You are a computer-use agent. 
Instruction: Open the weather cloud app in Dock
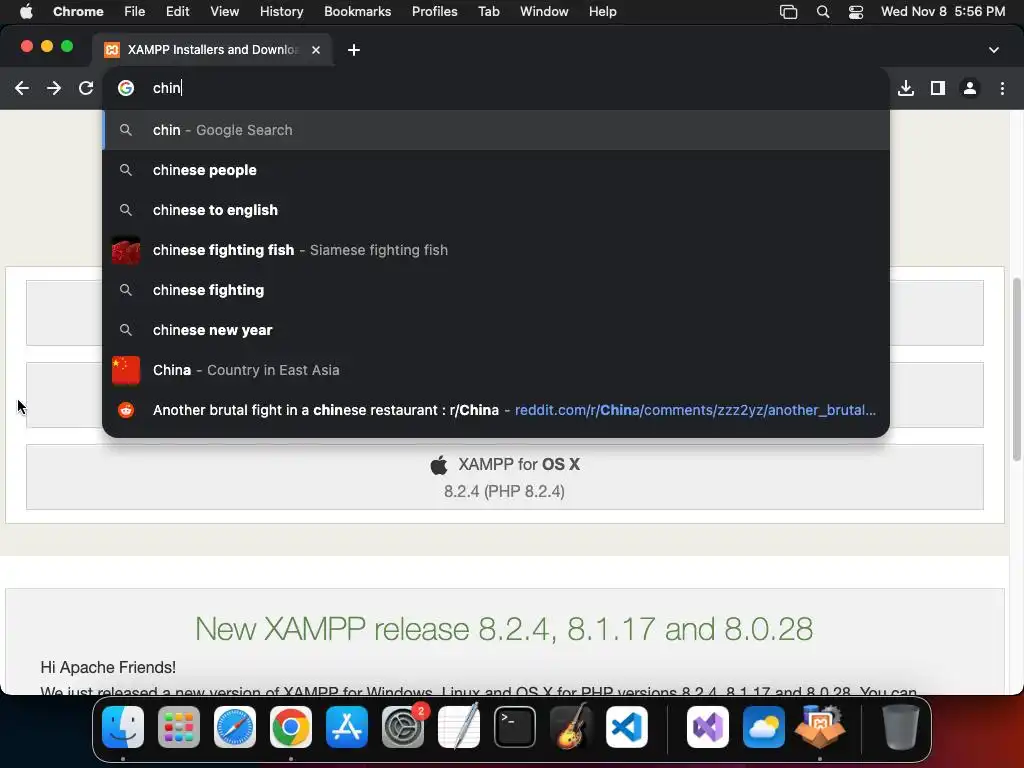click(x=764, y=727)
